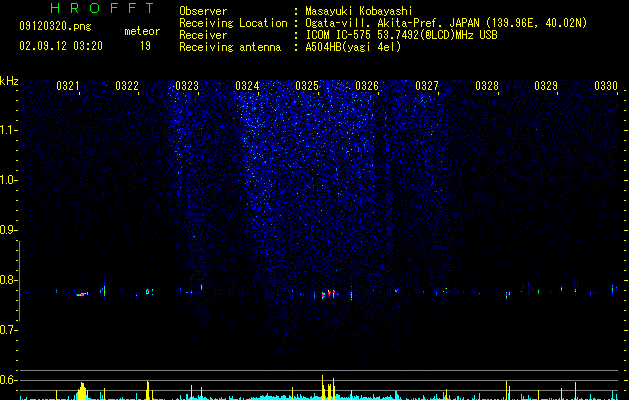Click the meteor count label
The width and height of the screenshot is (629, 400).
coord(142,31)
